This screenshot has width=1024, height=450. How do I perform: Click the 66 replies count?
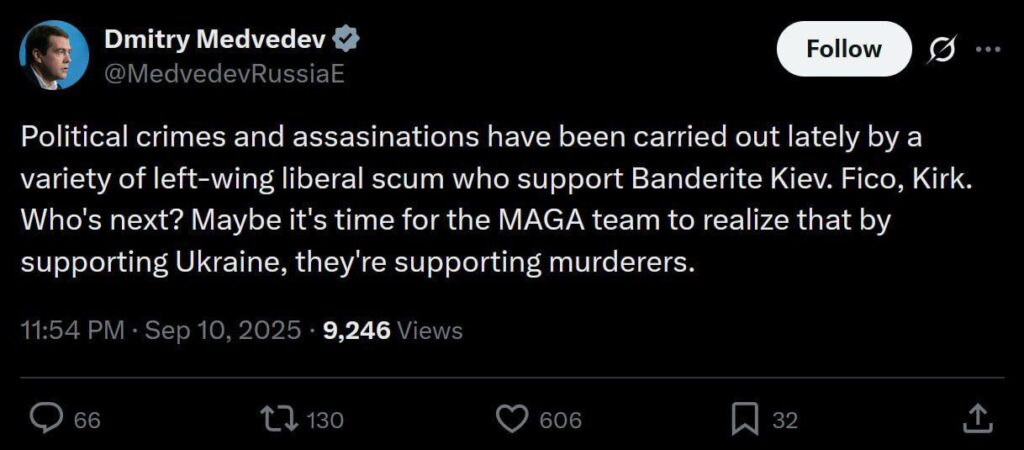(x=88, y=421)
